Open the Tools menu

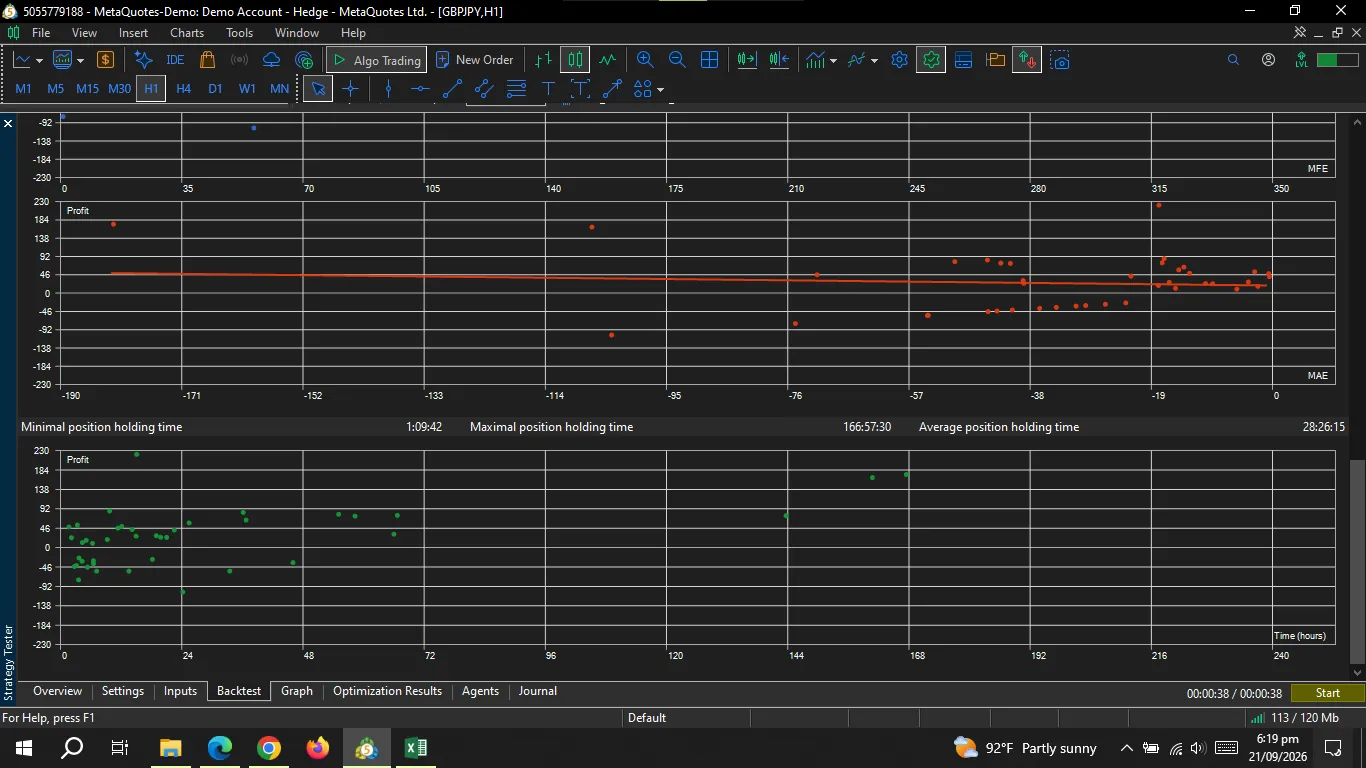click(x=240, y=33)
